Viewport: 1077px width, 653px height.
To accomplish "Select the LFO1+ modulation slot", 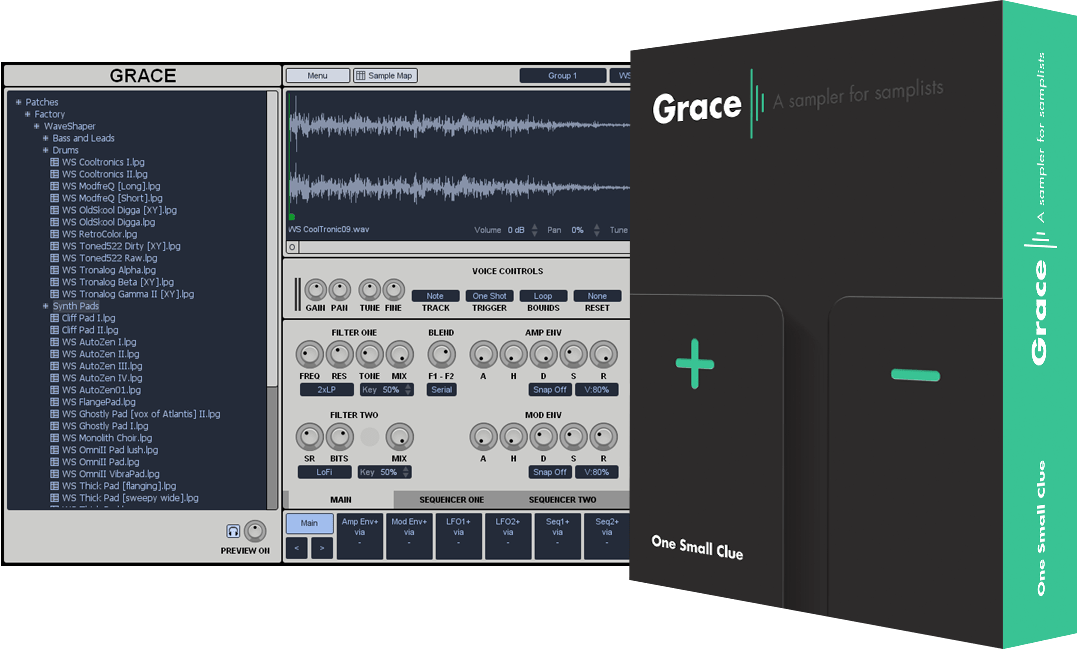I will (458, 536).
